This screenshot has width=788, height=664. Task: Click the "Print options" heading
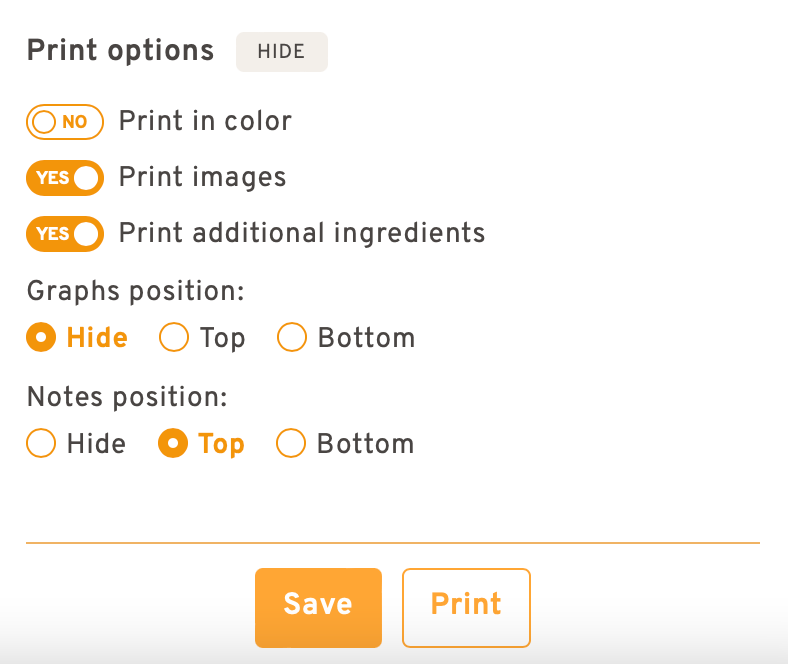tap(120, 51)
